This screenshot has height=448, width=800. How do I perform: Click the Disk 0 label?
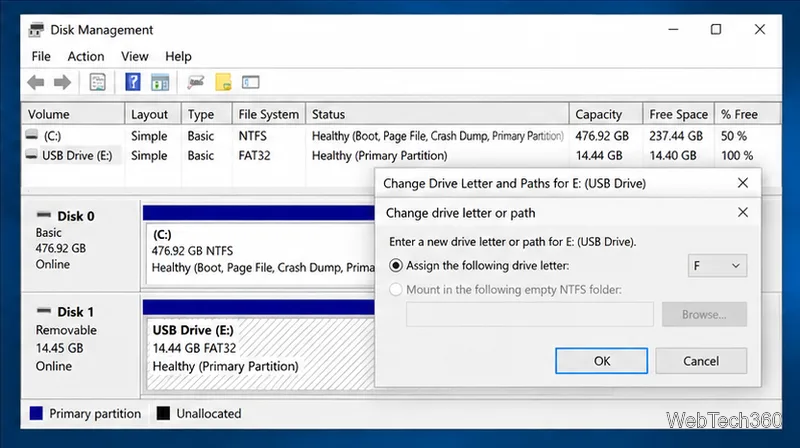pos(76,216)
